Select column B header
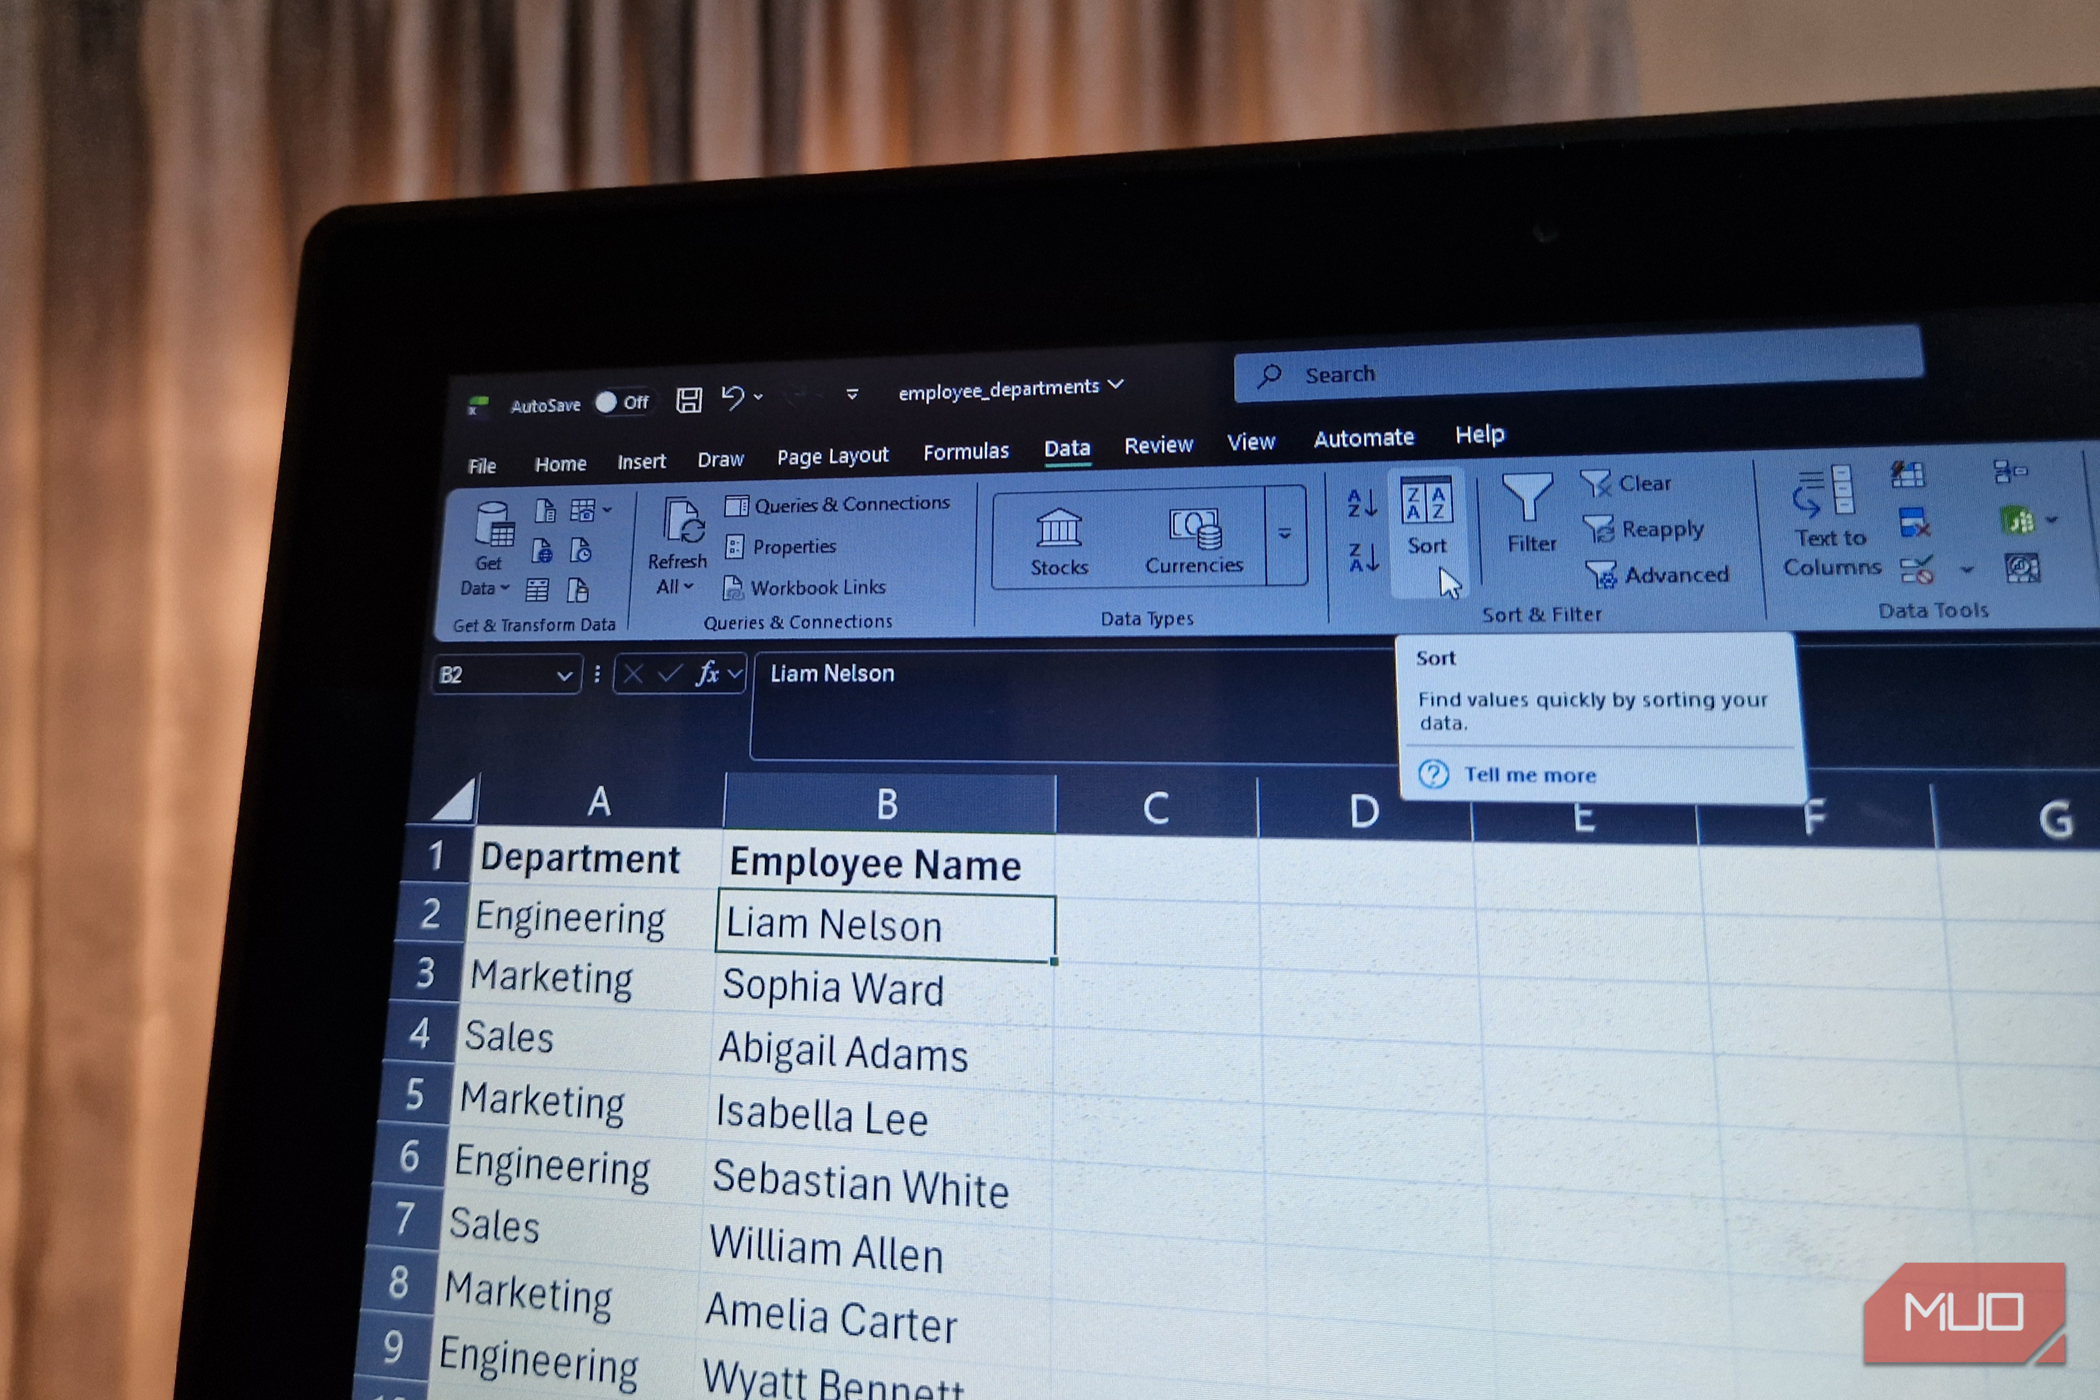The height and width of the screenshot is (1400, 2100). point(888,804)
